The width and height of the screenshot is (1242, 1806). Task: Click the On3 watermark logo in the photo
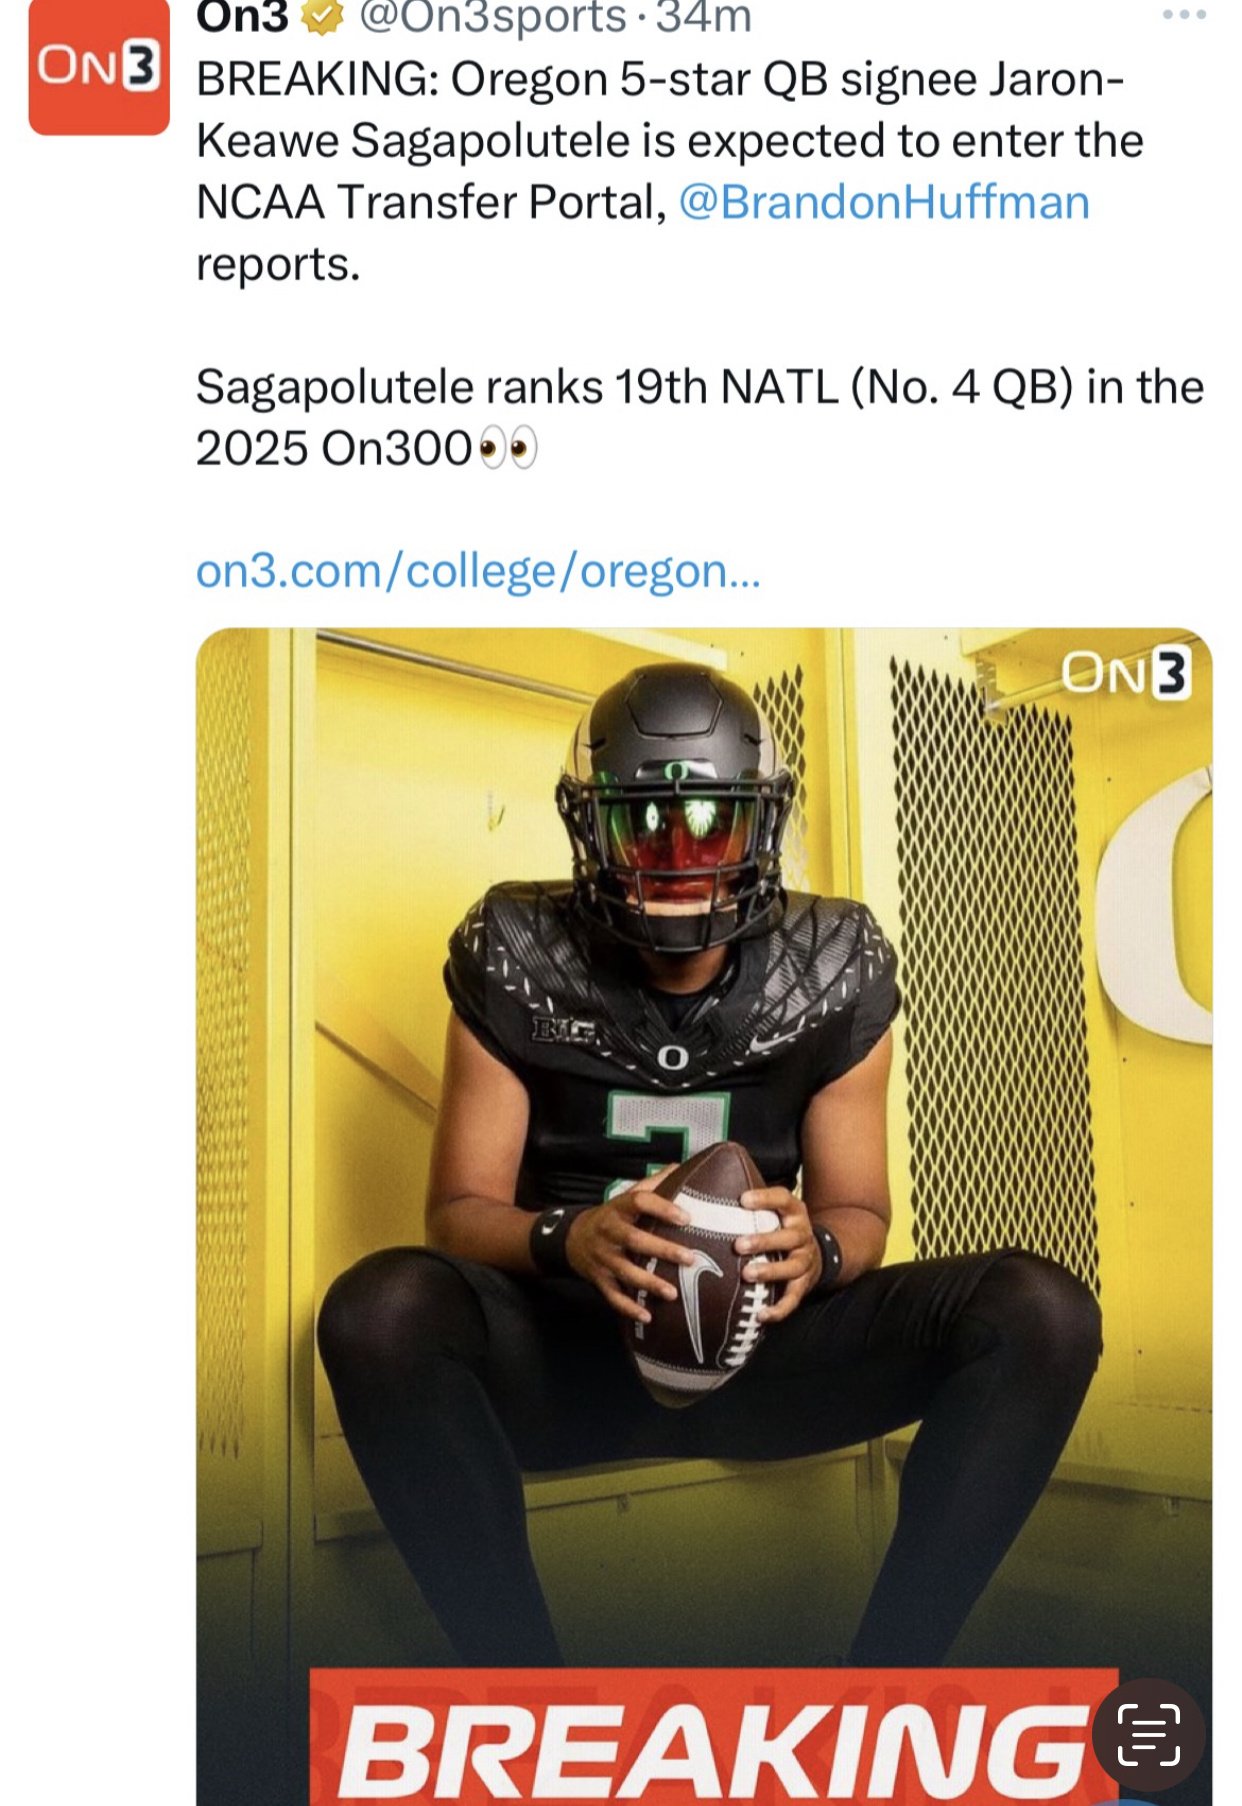[x=1126, y=673]
